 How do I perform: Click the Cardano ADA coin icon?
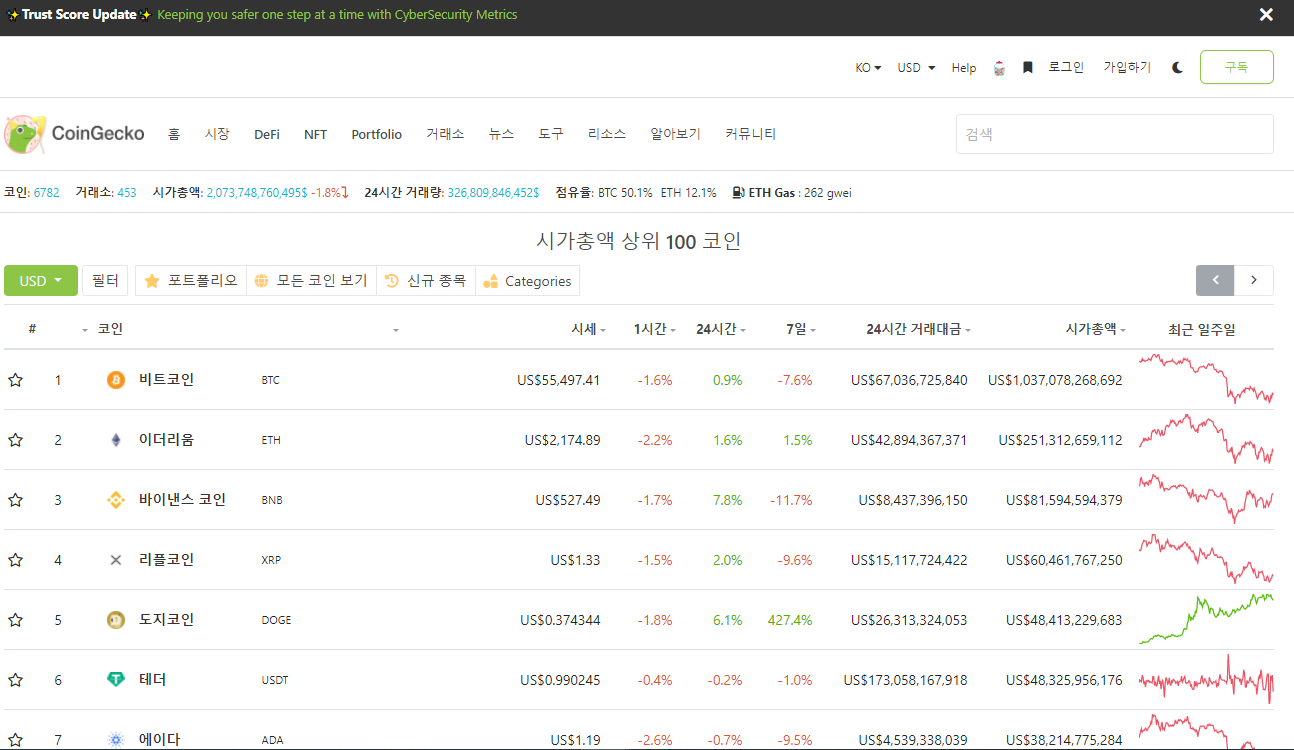click(x=116, y=740)
